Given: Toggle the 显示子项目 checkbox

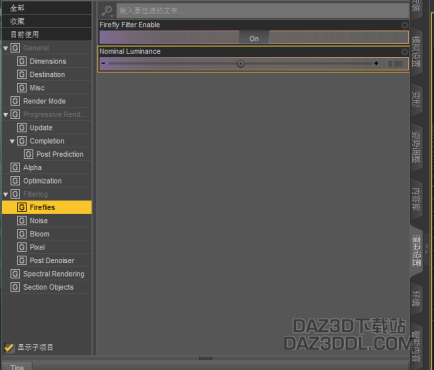Looking at the screenshot, I should coord(9,348).
